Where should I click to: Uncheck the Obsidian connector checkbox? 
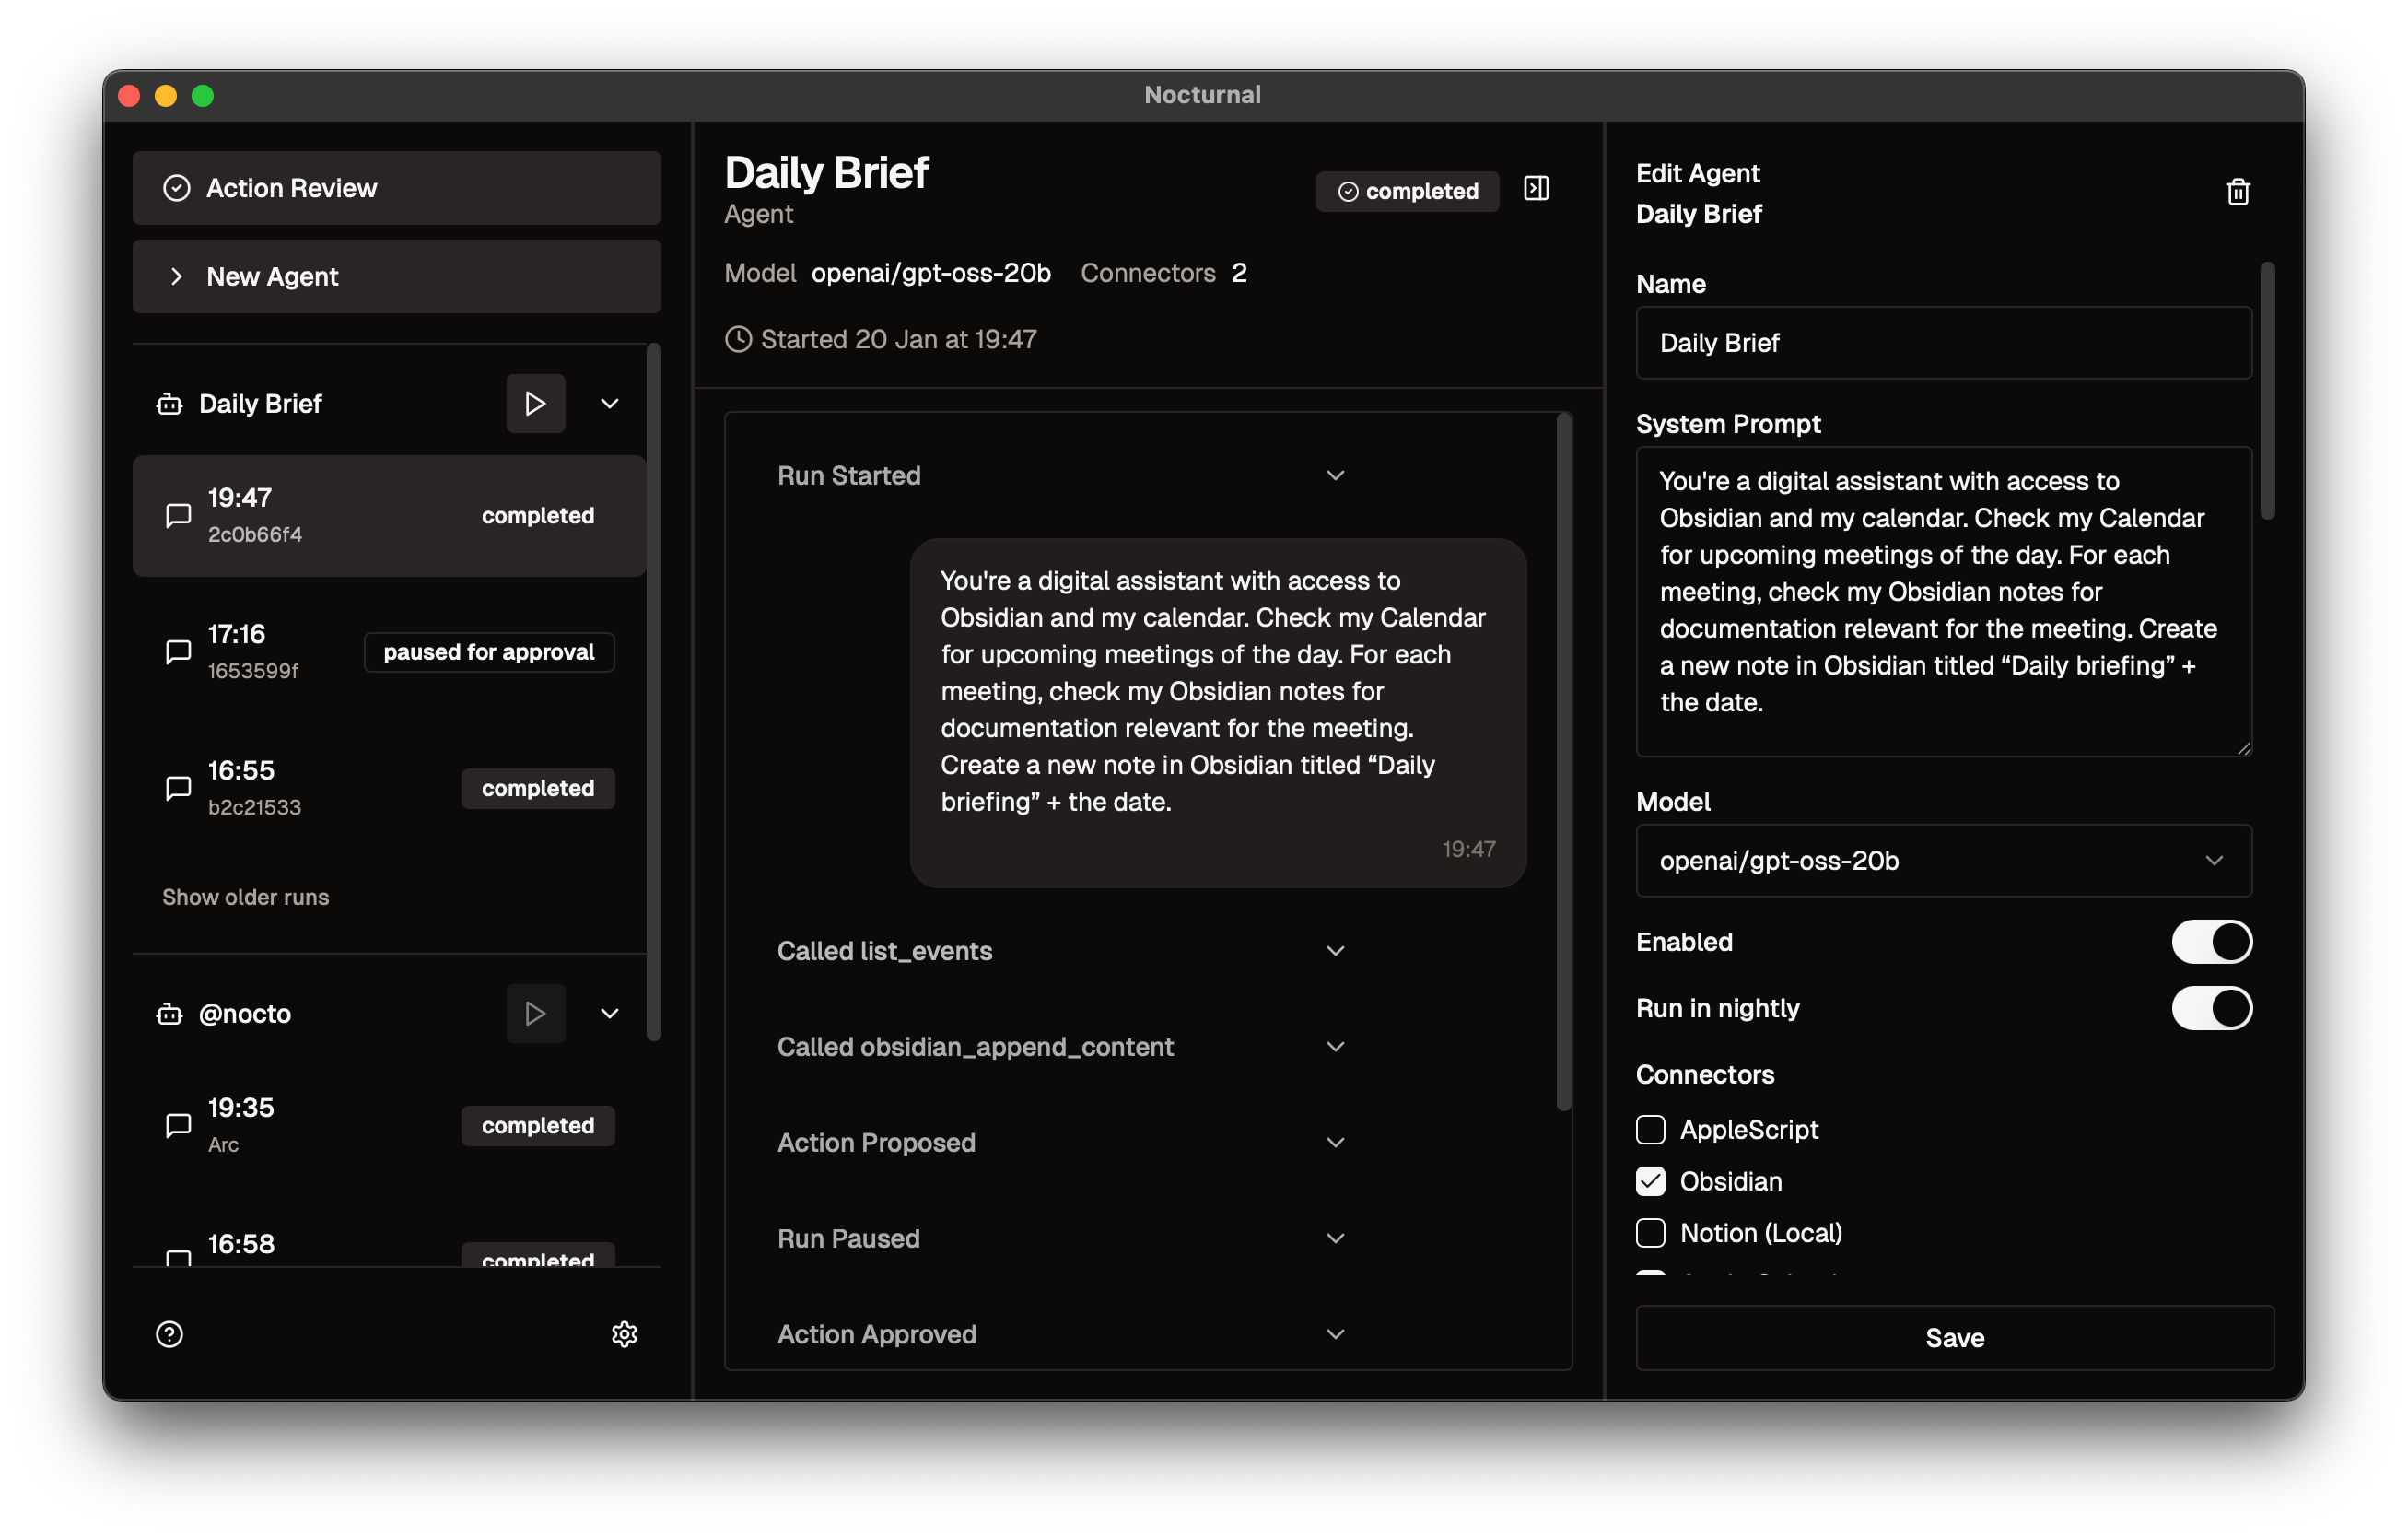[x=1650, y=1181]
